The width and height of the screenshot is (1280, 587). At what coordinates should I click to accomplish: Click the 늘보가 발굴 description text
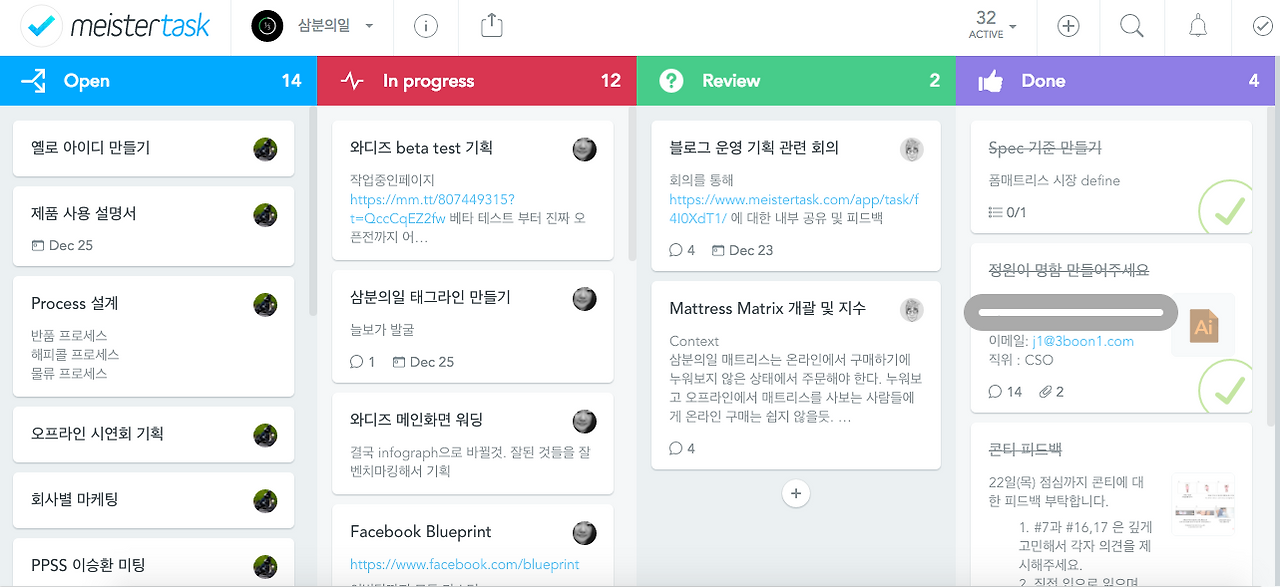382,329
